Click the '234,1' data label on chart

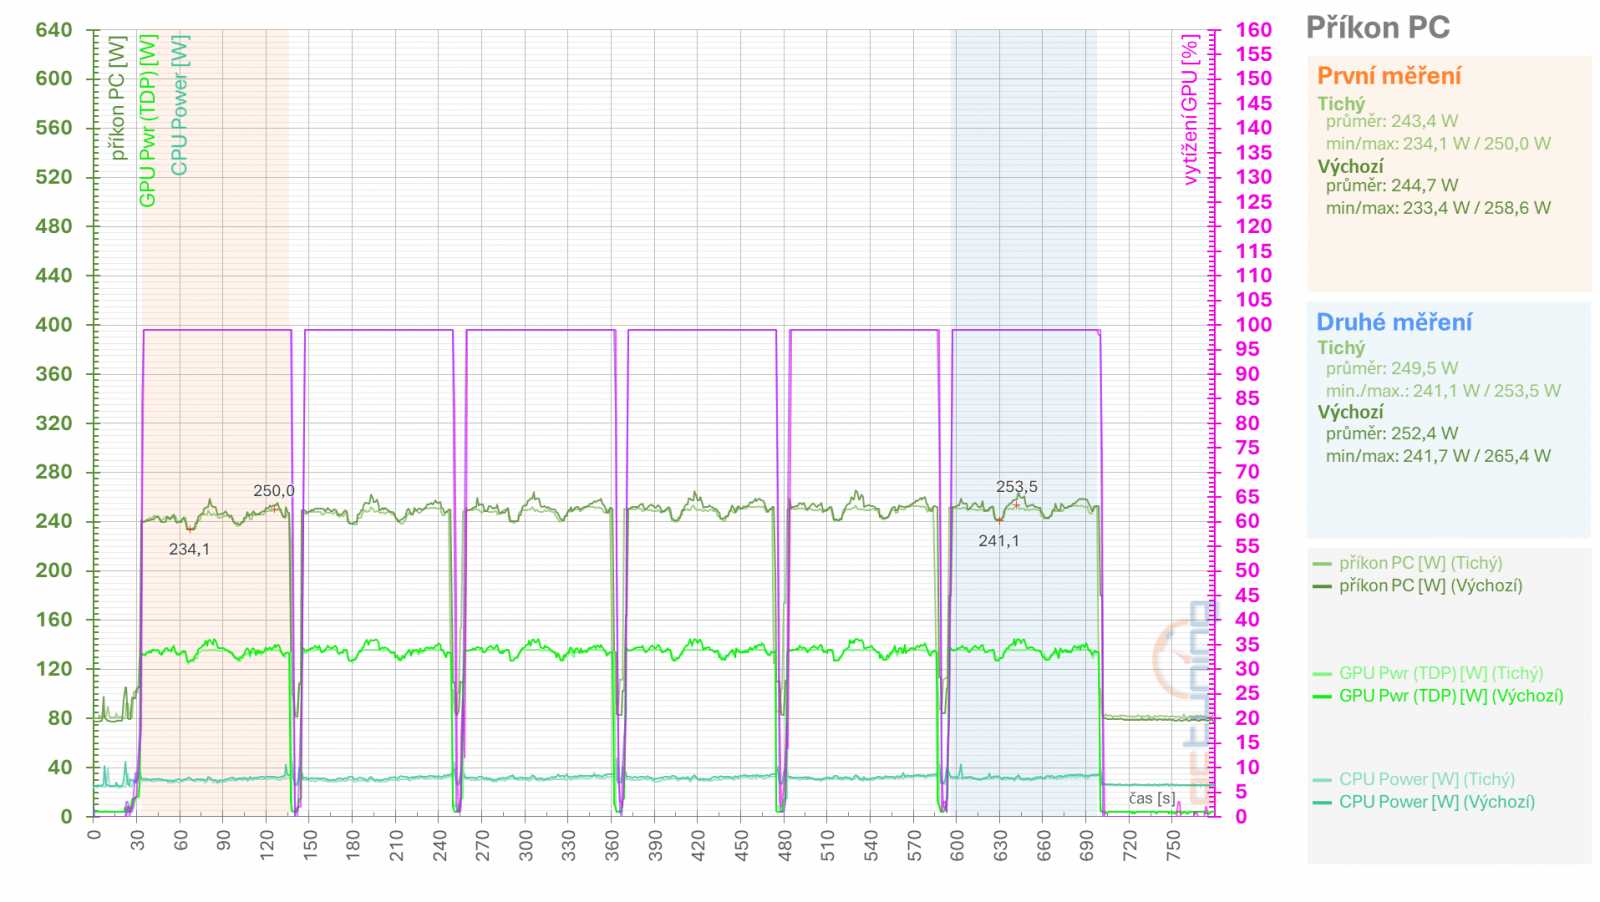coord(189,549)
